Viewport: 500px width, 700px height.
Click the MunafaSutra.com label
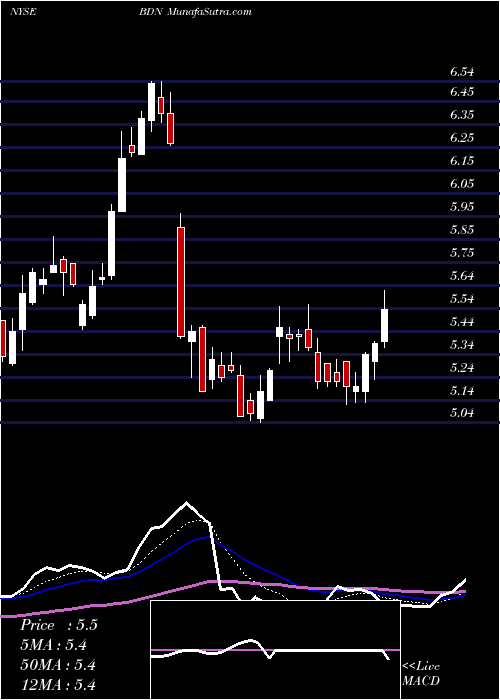coord(210,12)
